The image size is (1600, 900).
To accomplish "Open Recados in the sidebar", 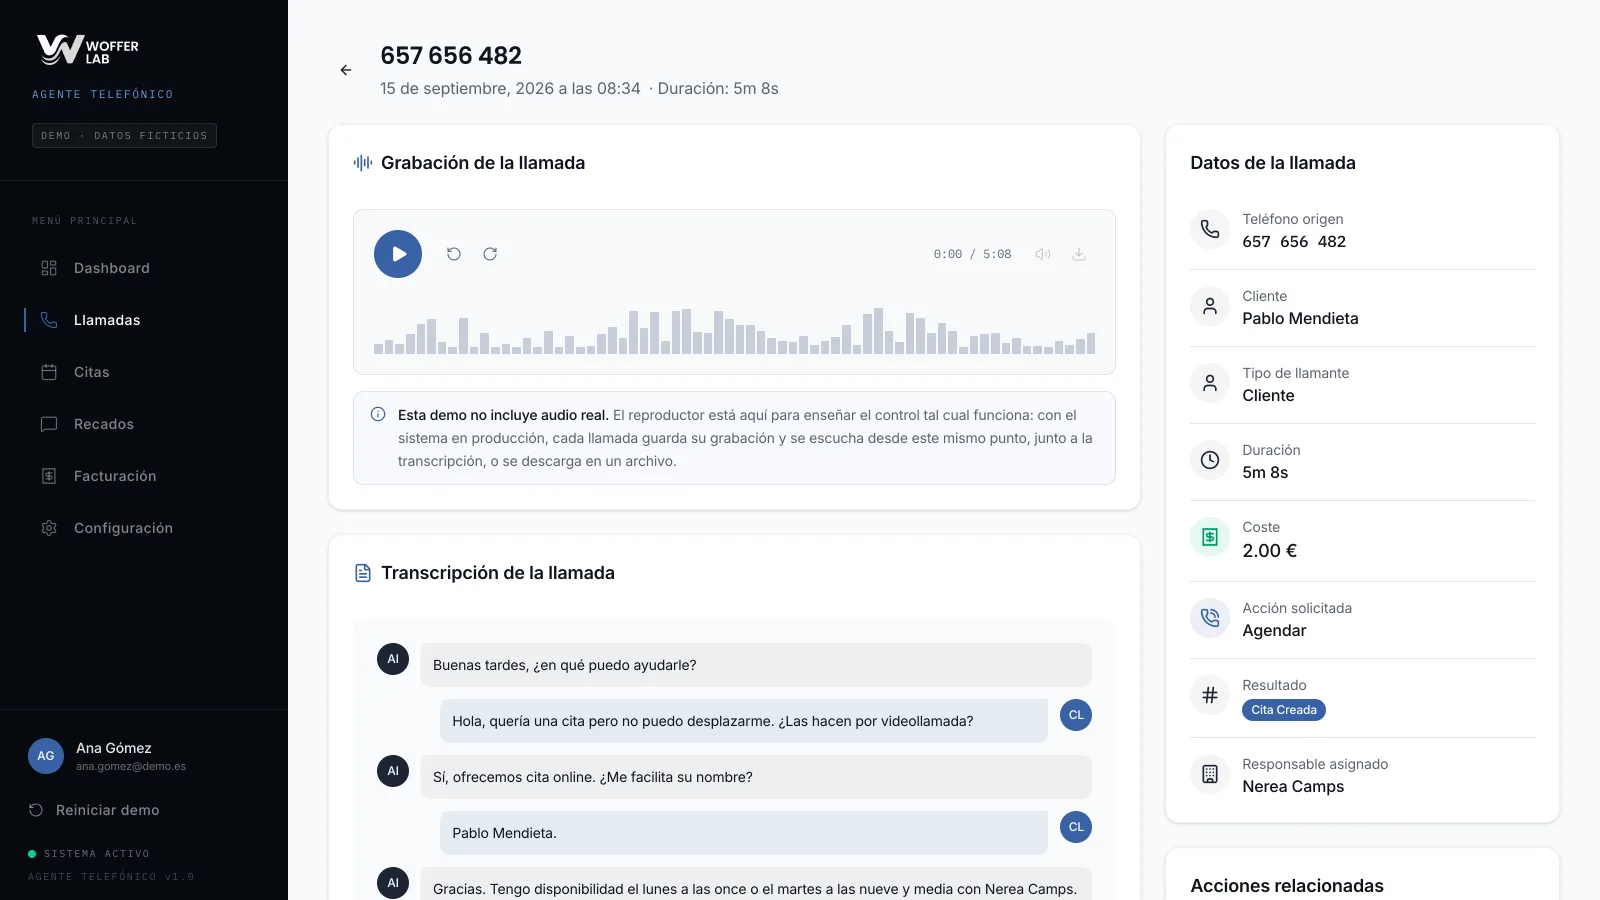I will (x=144, y=424).
